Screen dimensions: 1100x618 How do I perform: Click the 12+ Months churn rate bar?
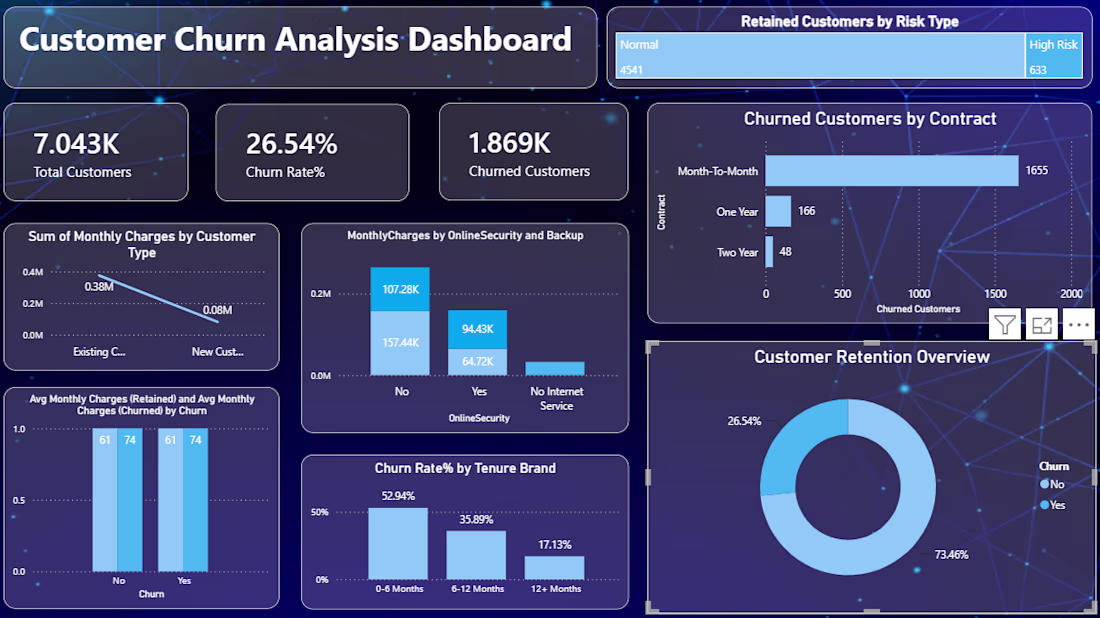[554, 568]
